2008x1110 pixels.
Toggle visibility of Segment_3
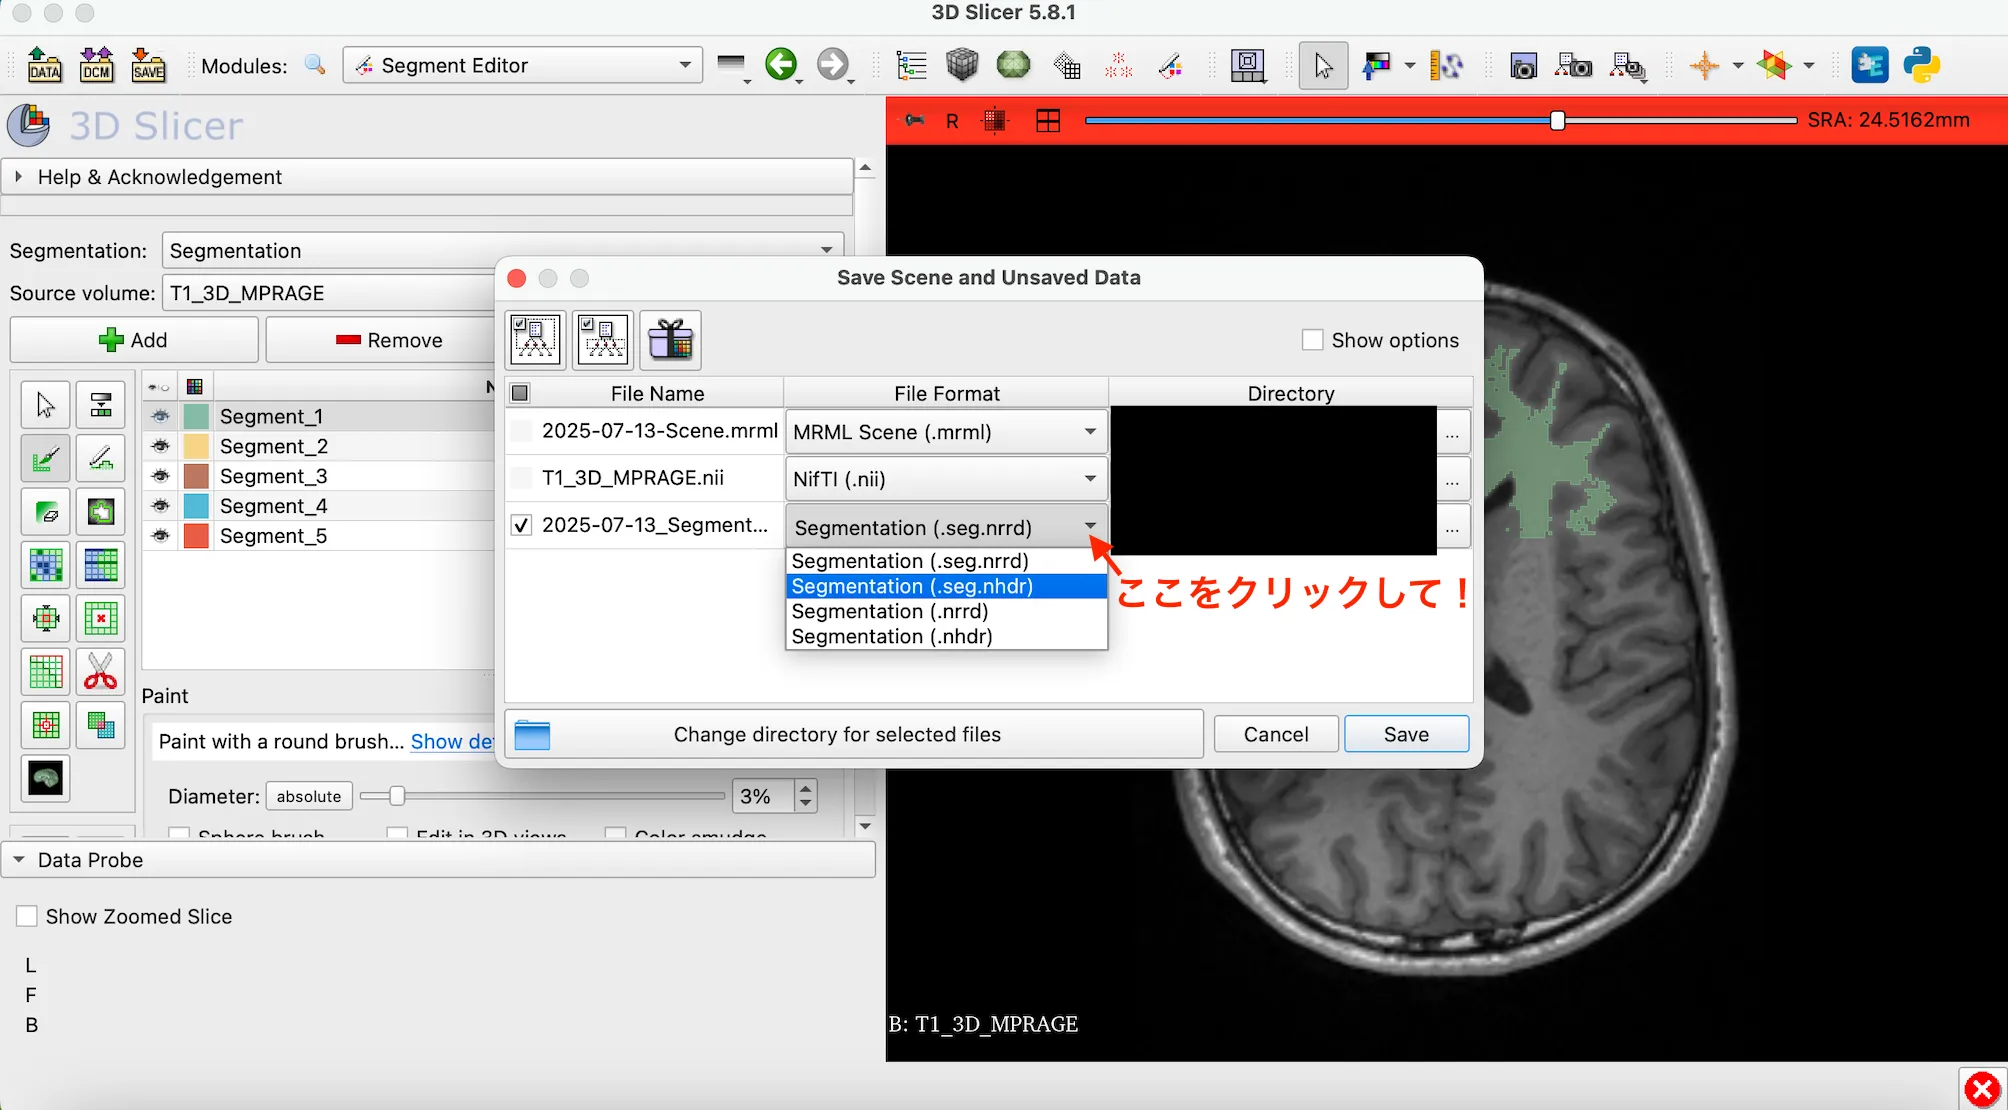159,476
